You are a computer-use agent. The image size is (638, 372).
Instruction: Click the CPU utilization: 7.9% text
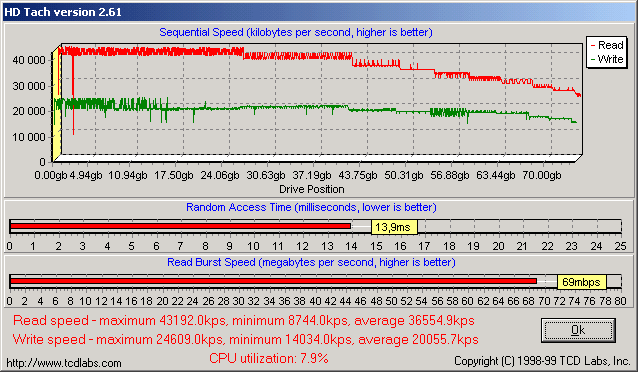coord(269,358)
